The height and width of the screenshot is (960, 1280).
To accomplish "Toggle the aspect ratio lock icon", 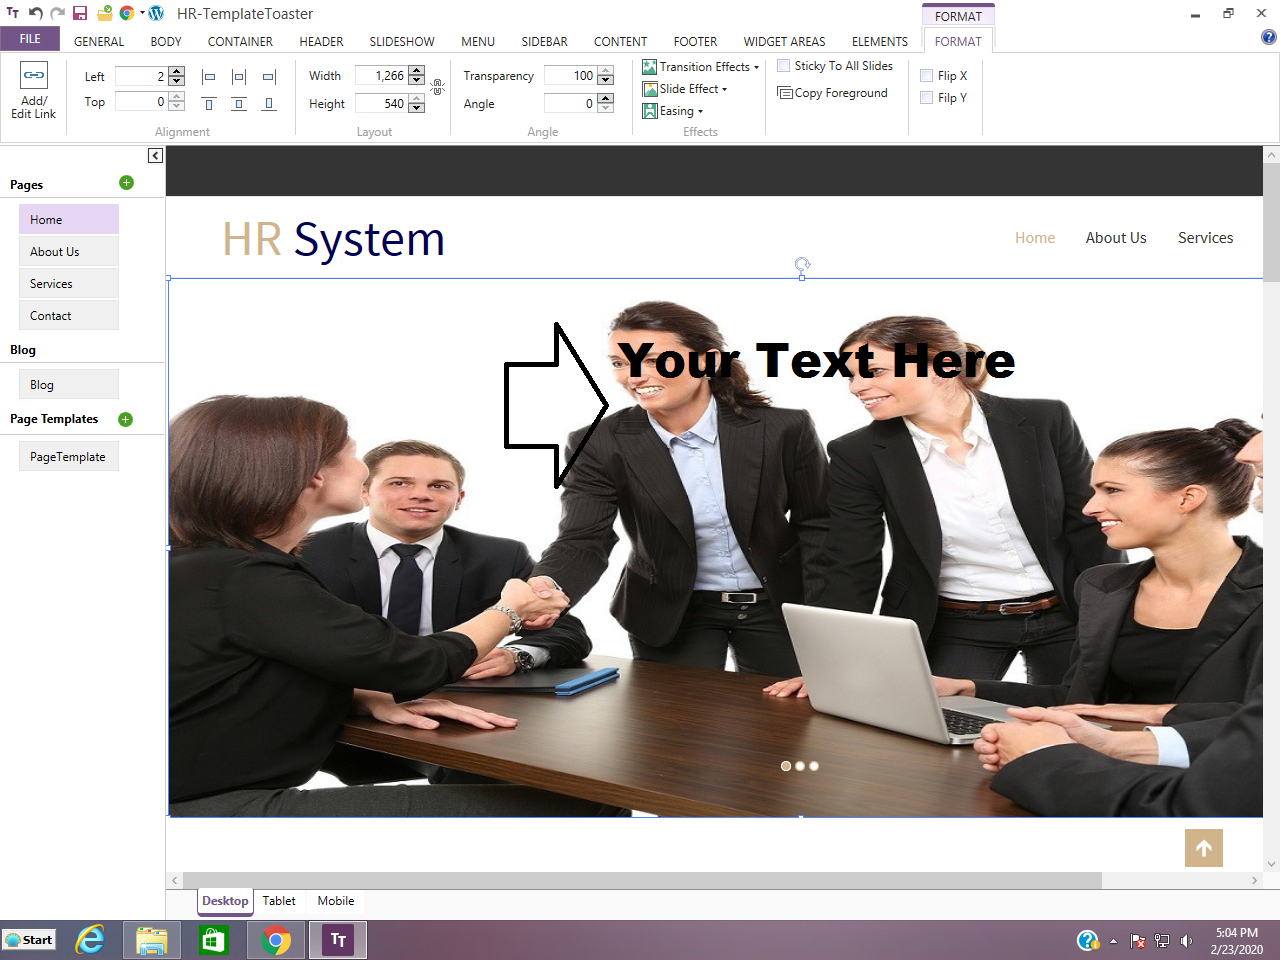I will point(437,88).
